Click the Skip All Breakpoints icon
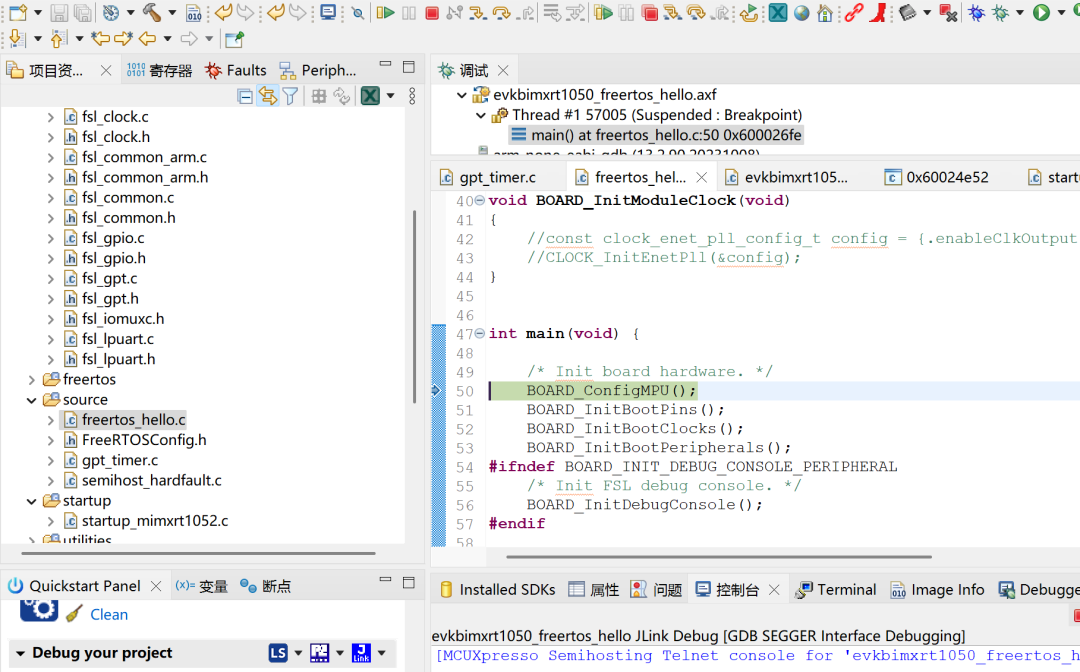This screenshot has width=1080, height=672. tap(357, 12)
